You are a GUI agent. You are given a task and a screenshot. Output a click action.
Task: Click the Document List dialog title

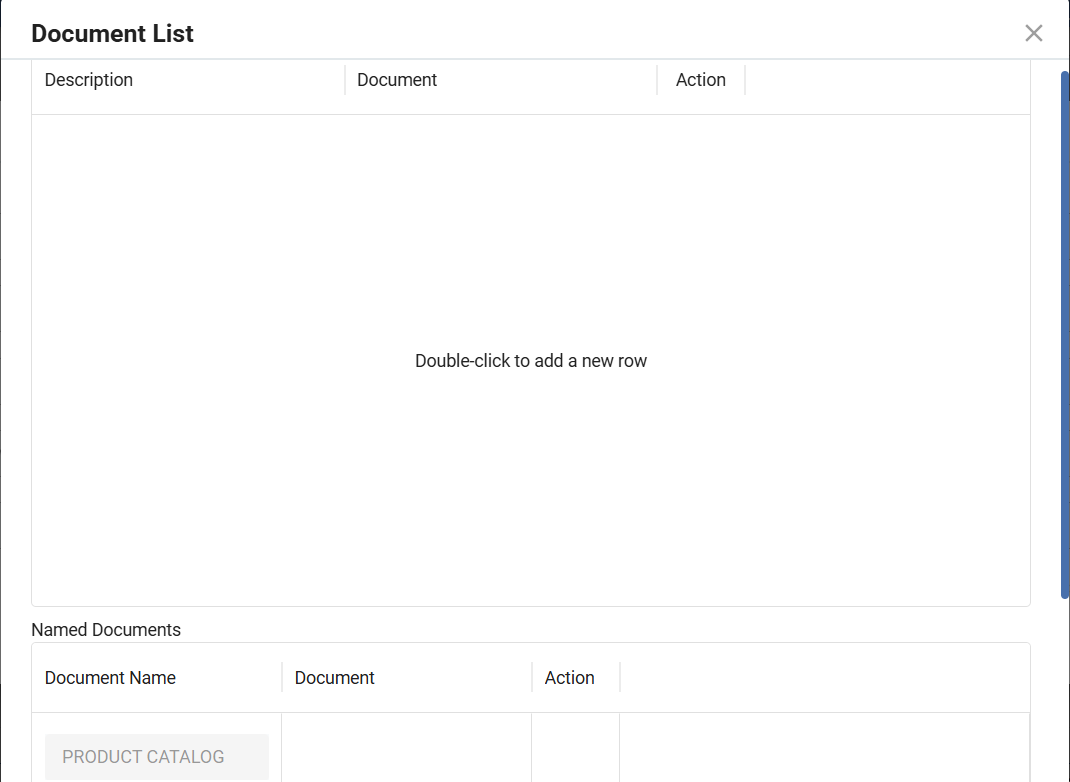point(112,33)
